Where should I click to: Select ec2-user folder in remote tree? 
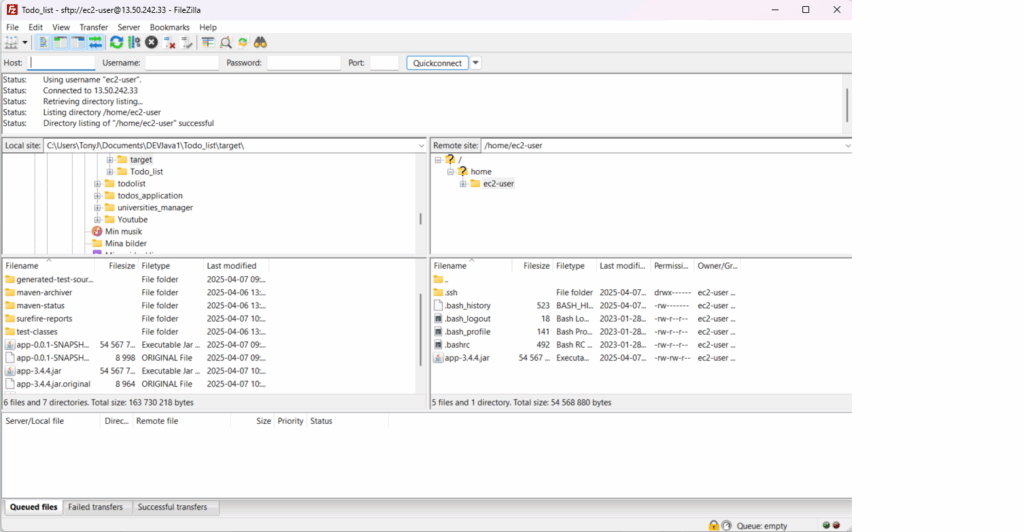[498, 184]
